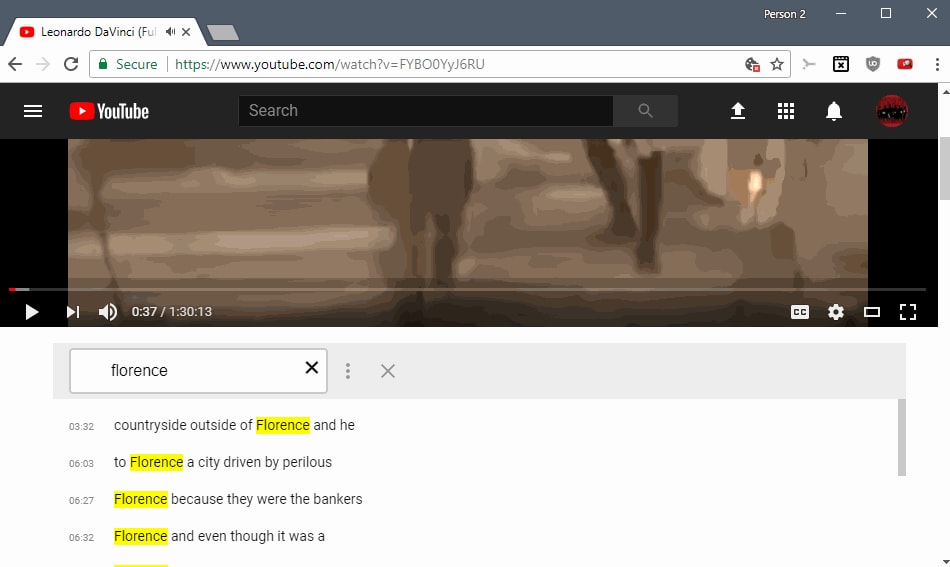The width and height of the screenshot is (950, 567).
Task: Skip to the next video
Action: pyautogui.click(x=73, y=312)
